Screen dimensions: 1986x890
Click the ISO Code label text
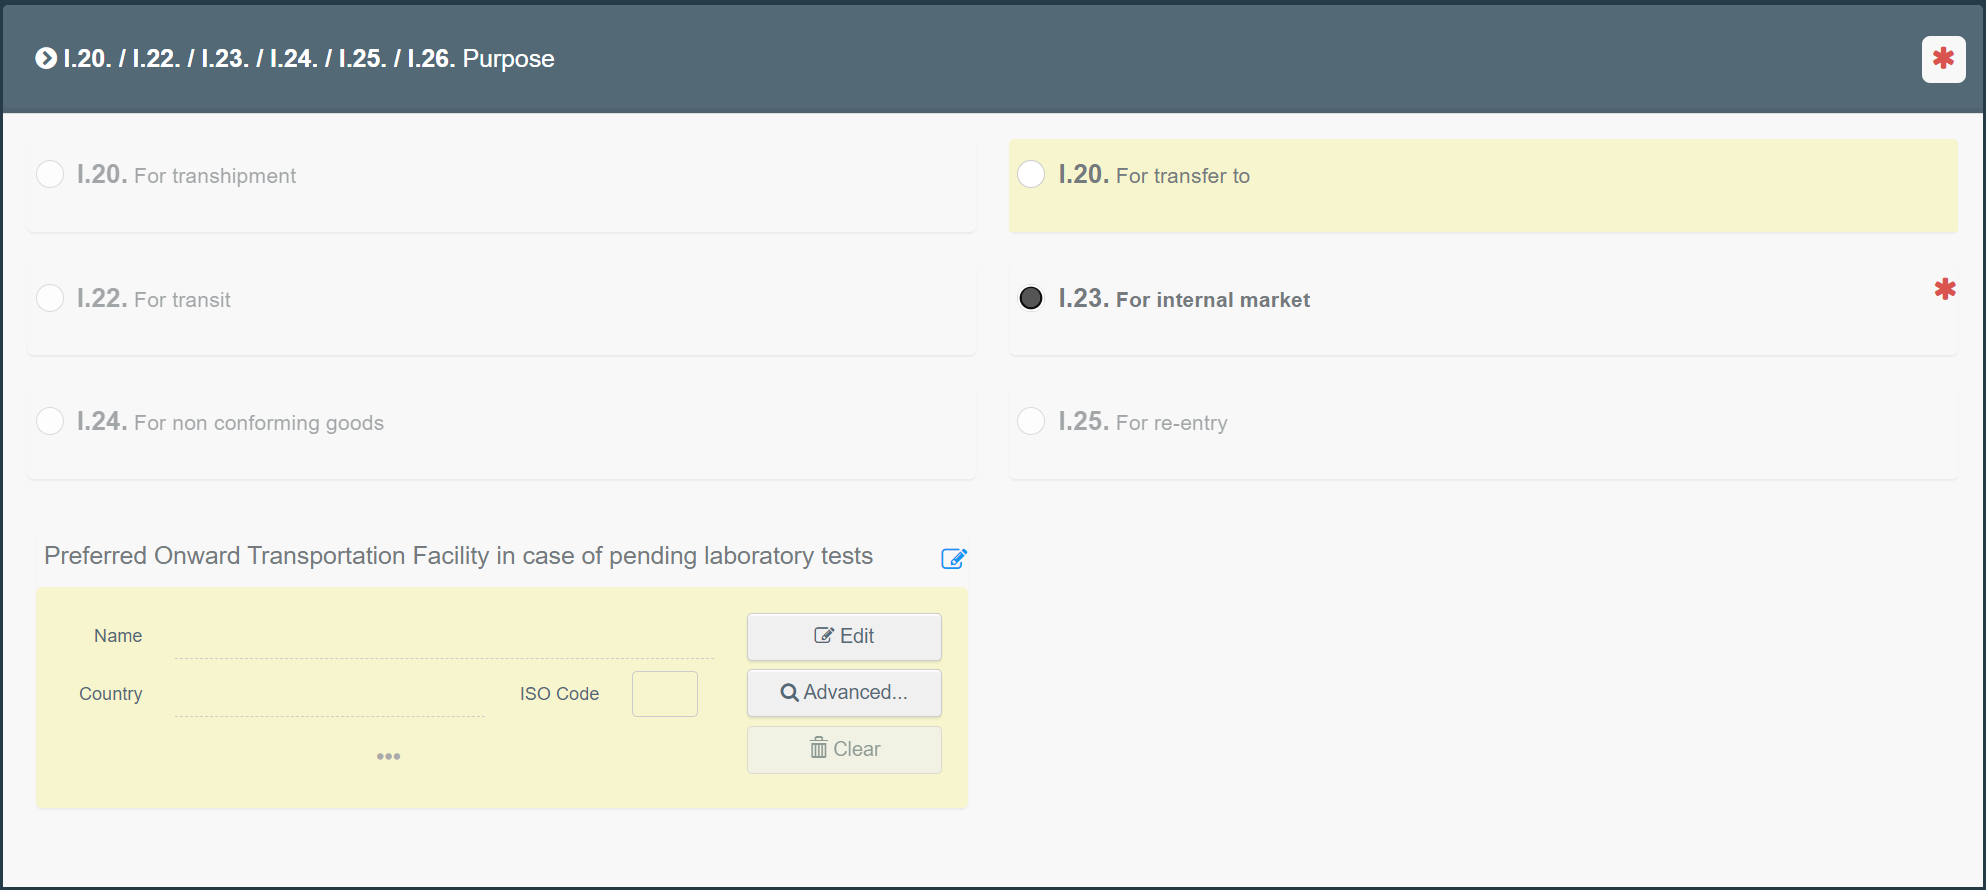tap(559, 694)
